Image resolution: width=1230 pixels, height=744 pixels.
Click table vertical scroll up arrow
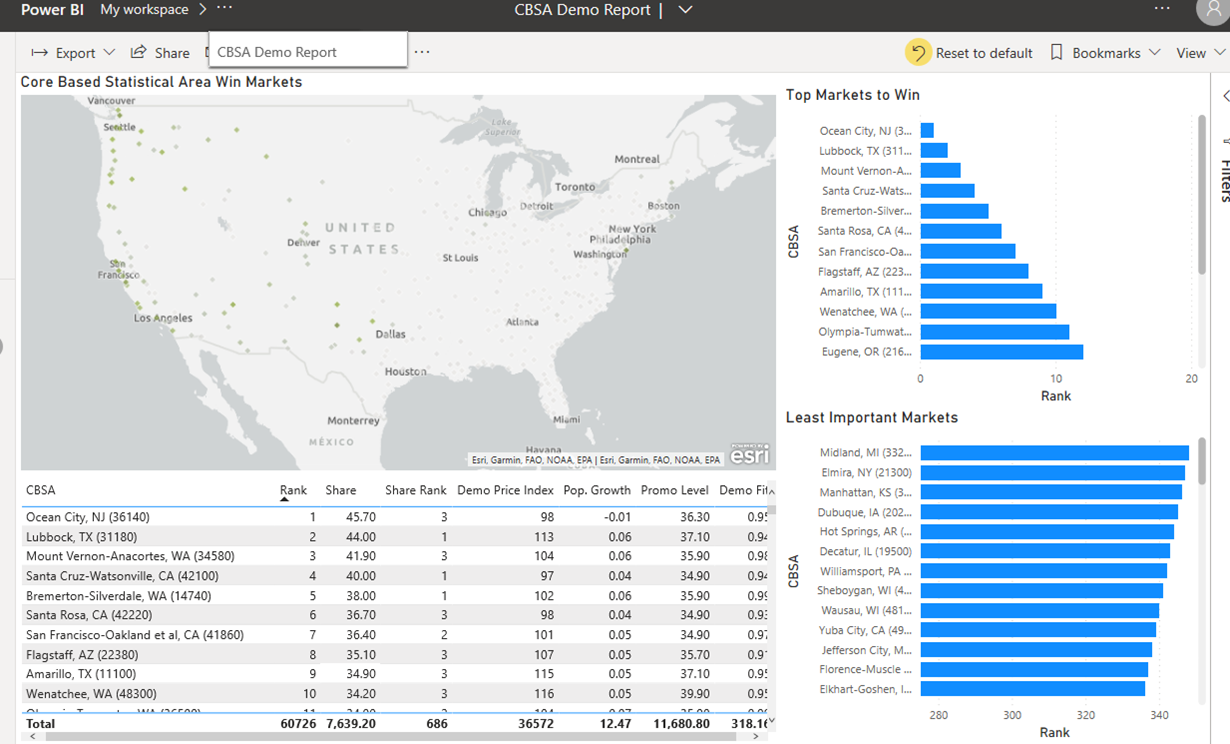click(x=771, y=491)
